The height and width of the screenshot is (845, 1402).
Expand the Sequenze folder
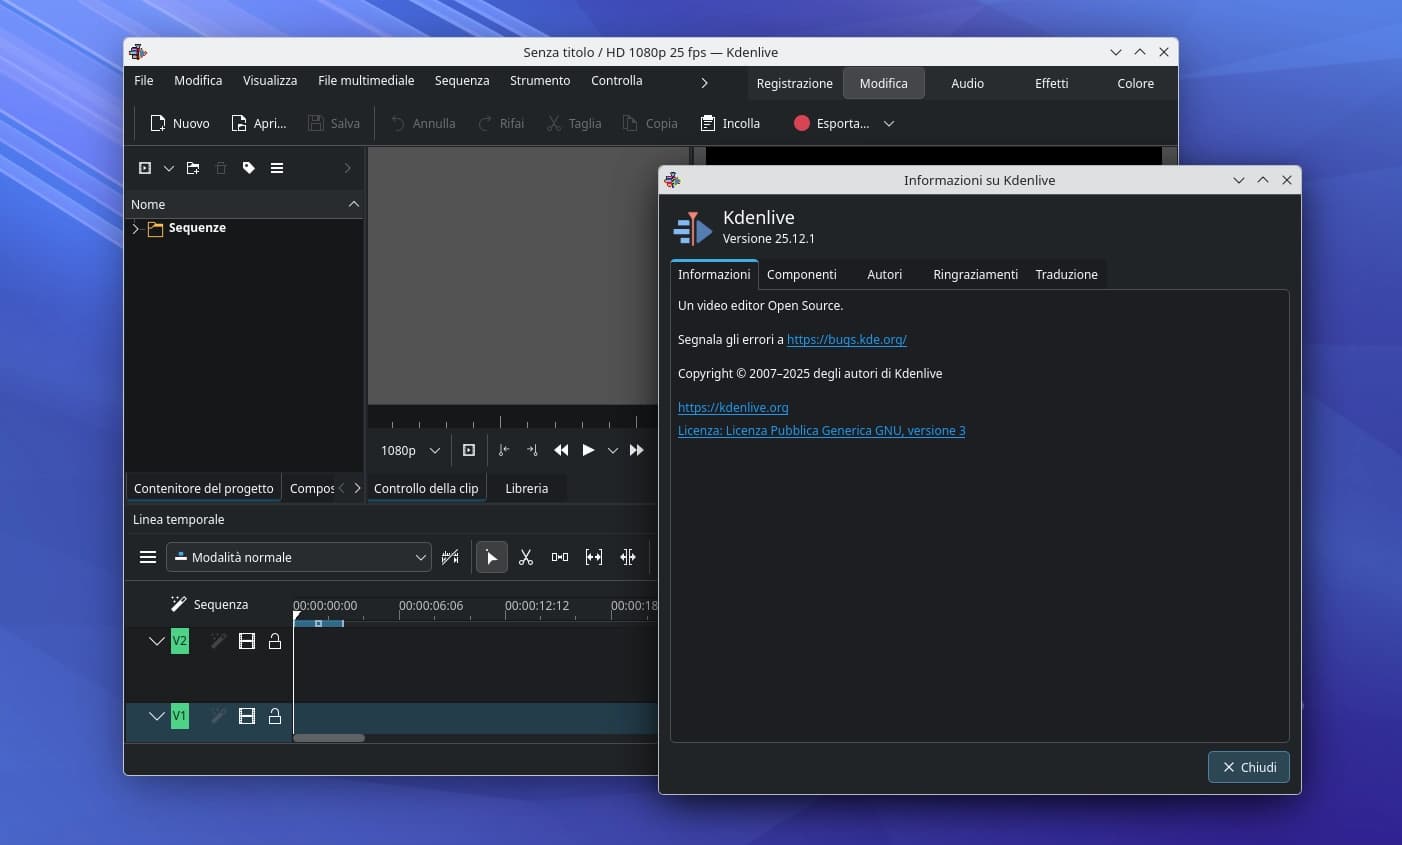coord(136,228)
